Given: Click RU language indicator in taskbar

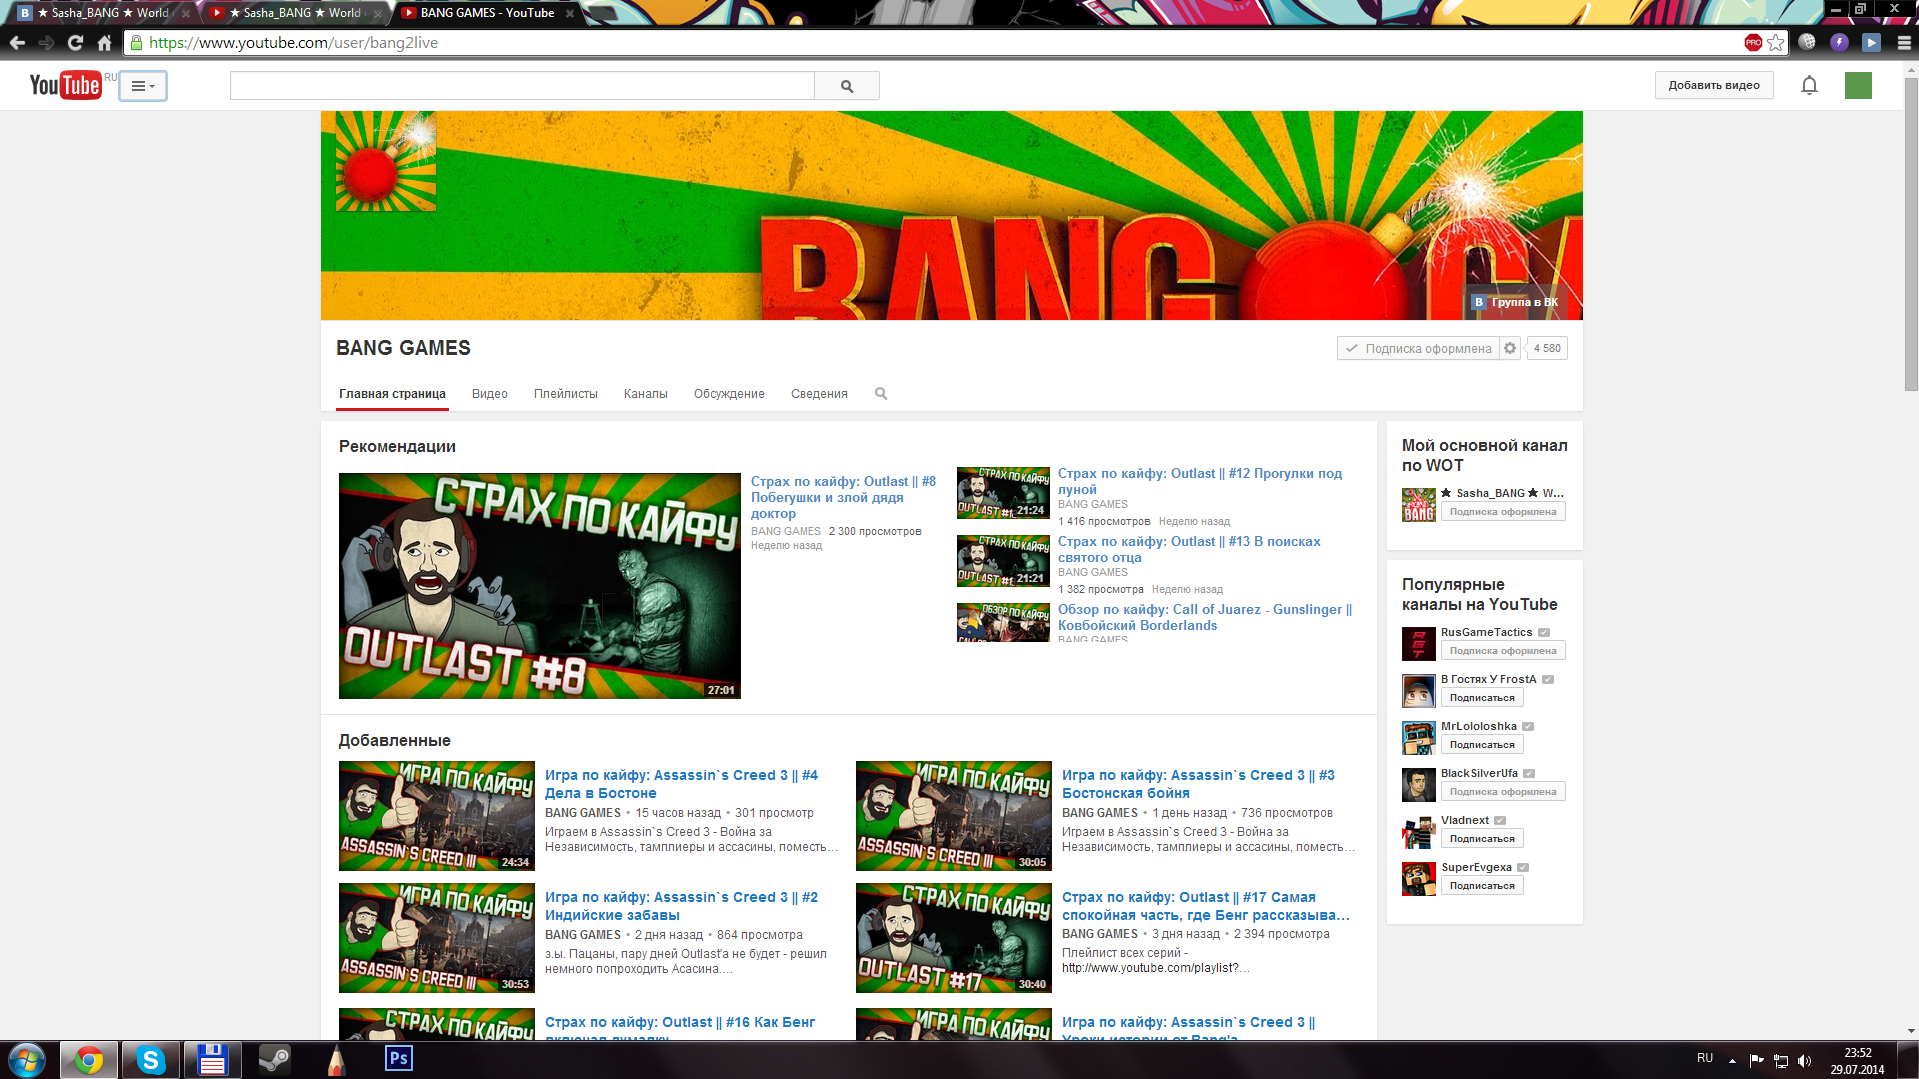Looking at the screenshot, I should pyautogui.click(x=1705, y=1058).
